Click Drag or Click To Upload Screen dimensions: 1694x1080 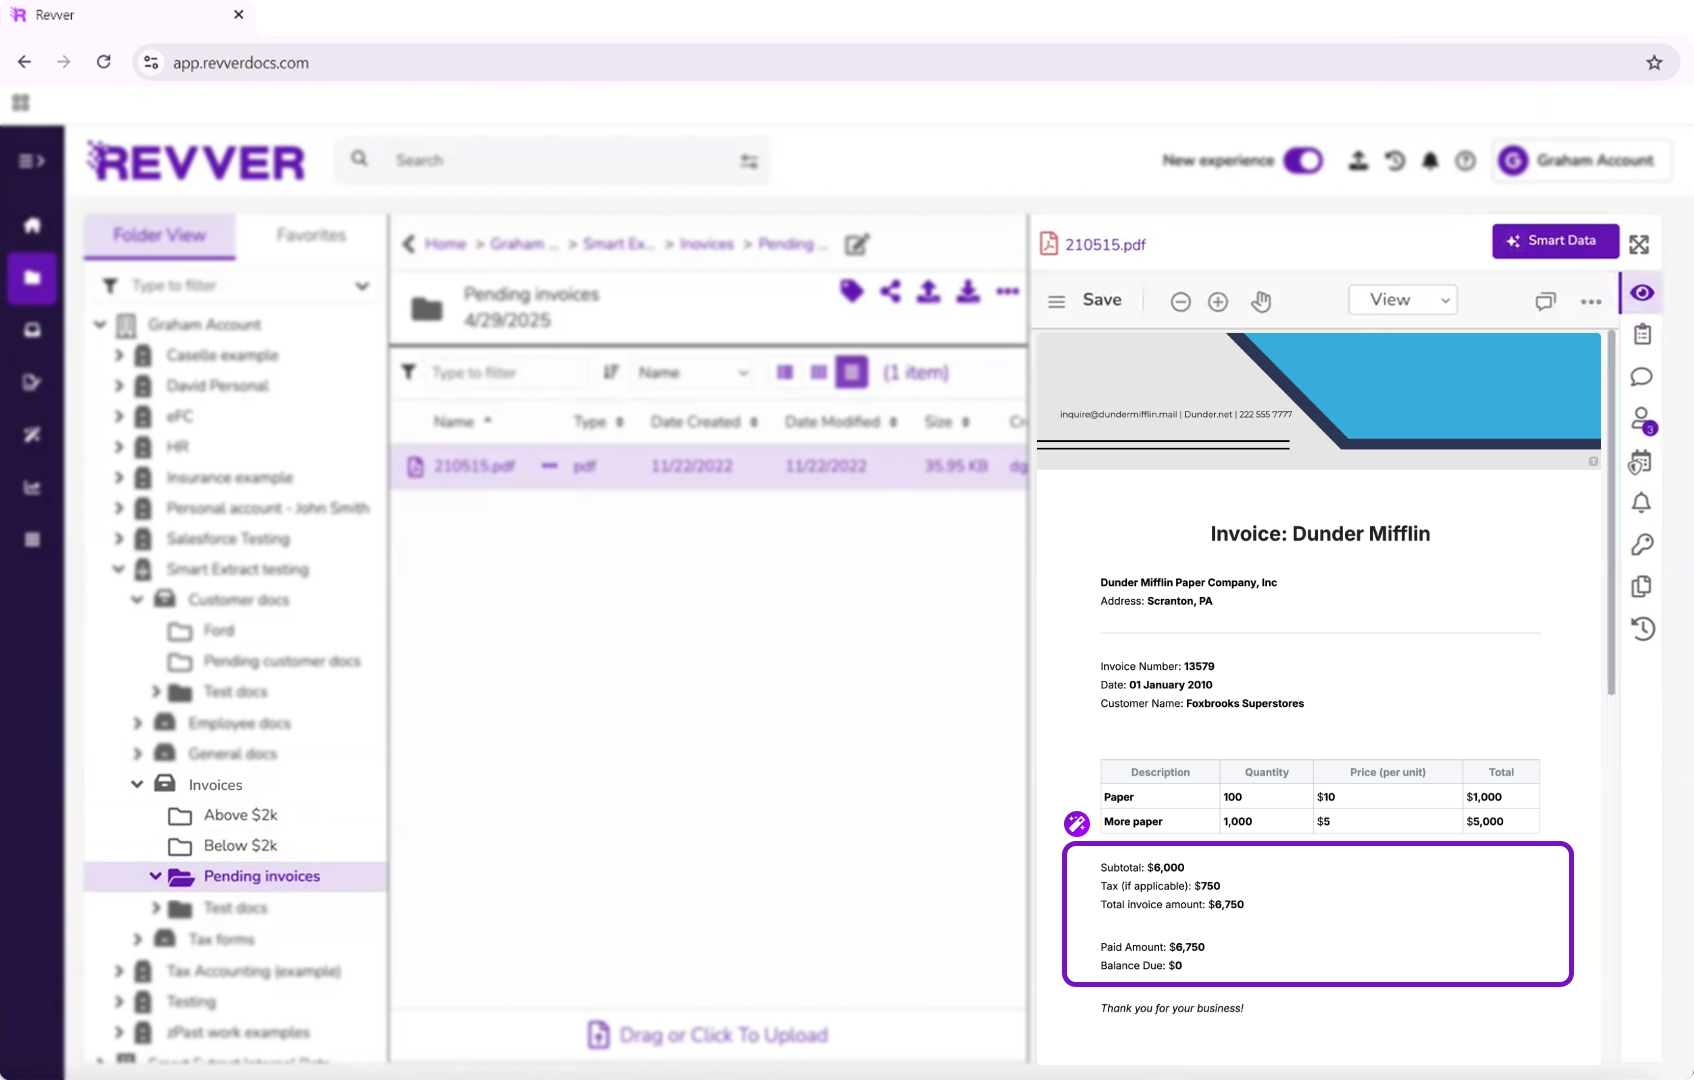(708, 1035)
